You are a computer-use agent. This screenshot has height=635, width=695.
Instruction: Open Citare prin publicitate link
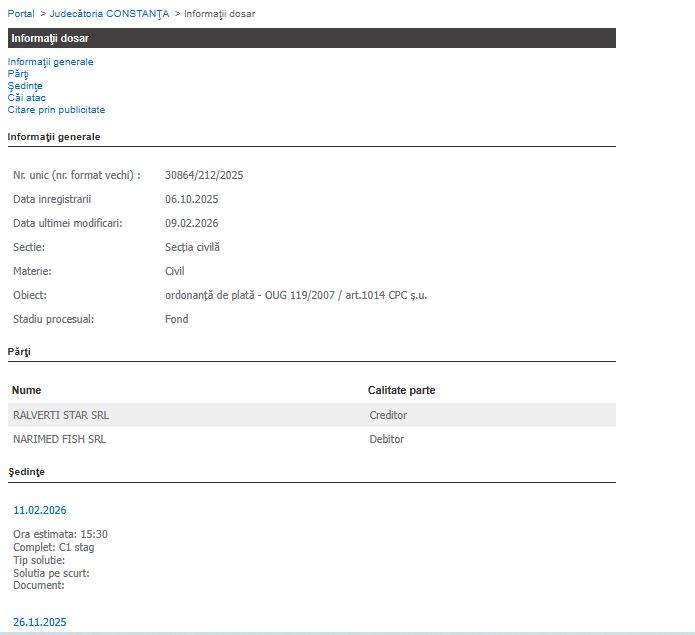click(x=56, y=110)
